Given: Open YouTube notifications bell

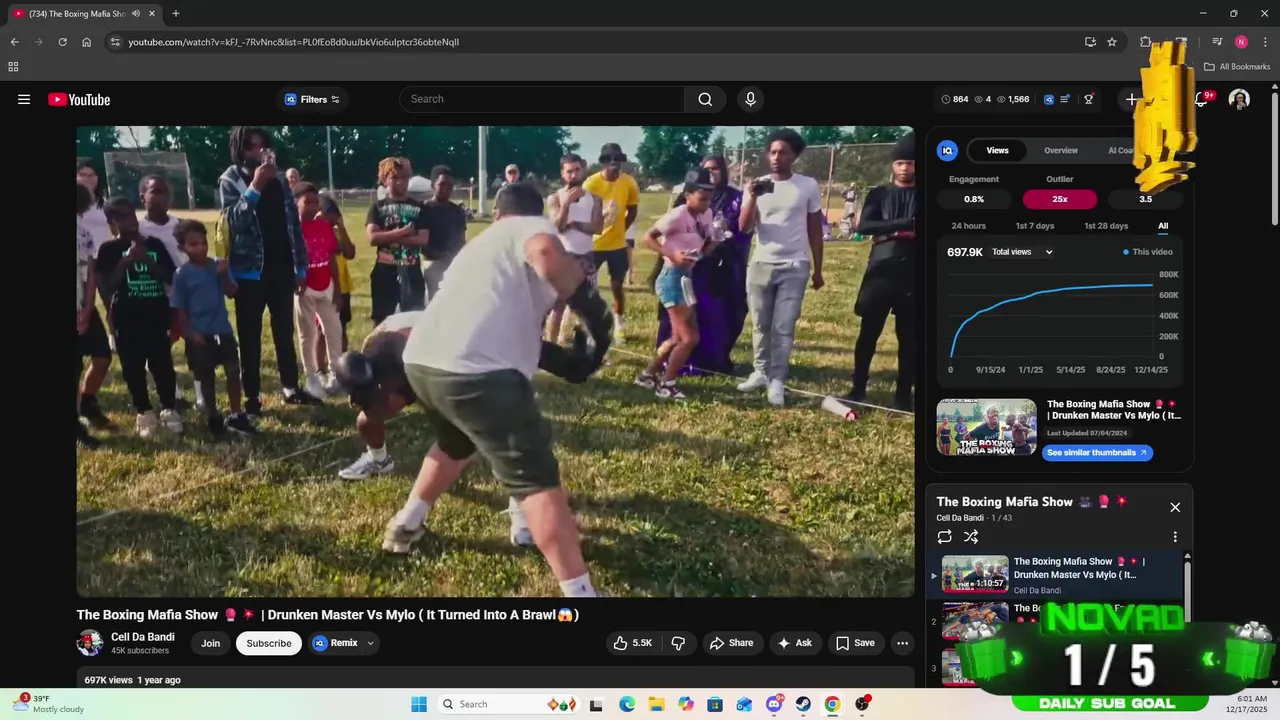Looking at the screenshot, I should pyautogui.click(x=1201, y=99).
